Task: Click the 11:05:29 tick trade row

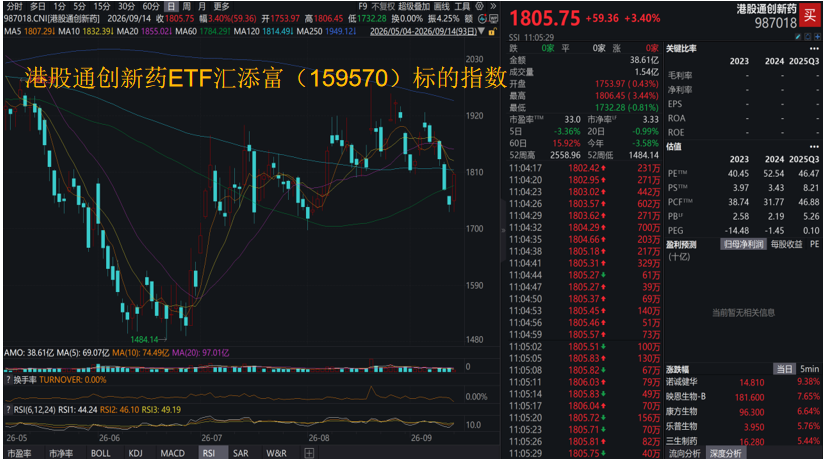Action: [x=584, y=453]
